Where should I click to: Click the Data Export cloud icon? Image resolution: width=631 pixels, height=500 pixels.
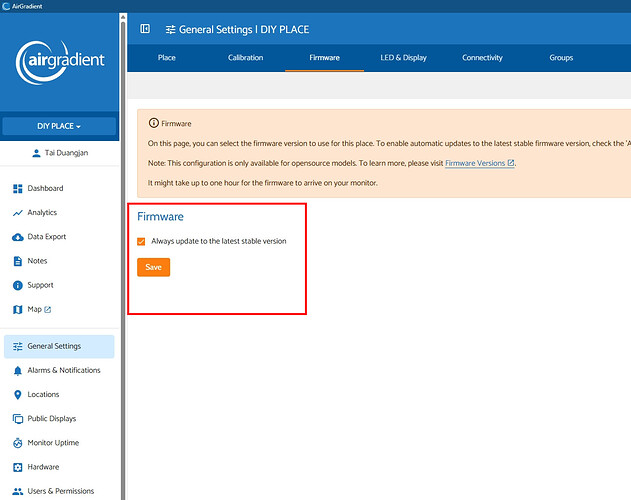pyautogui.click(x=18, y=237)
